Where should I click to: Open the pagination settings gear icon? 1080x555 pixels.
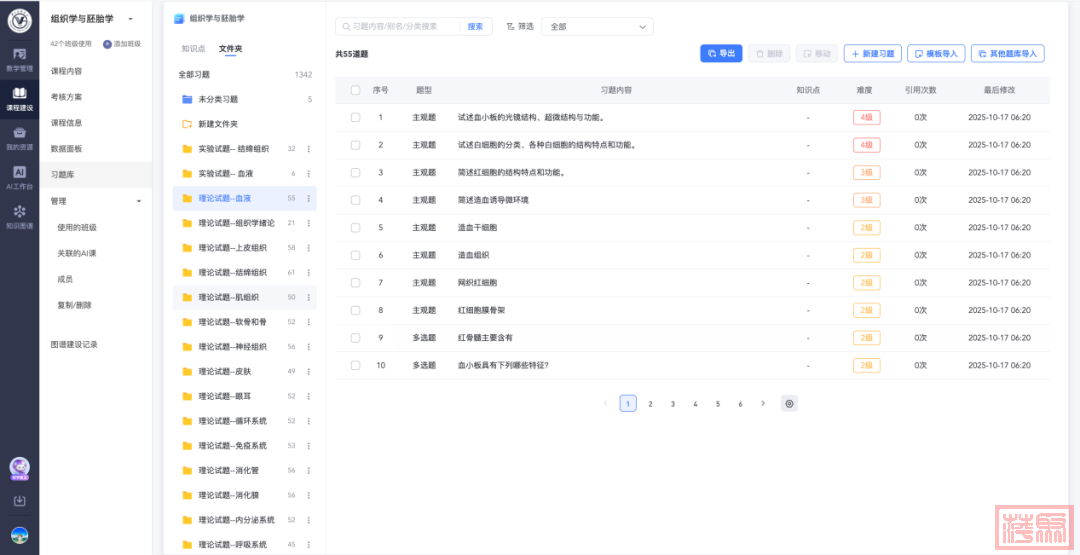[789, 404]
